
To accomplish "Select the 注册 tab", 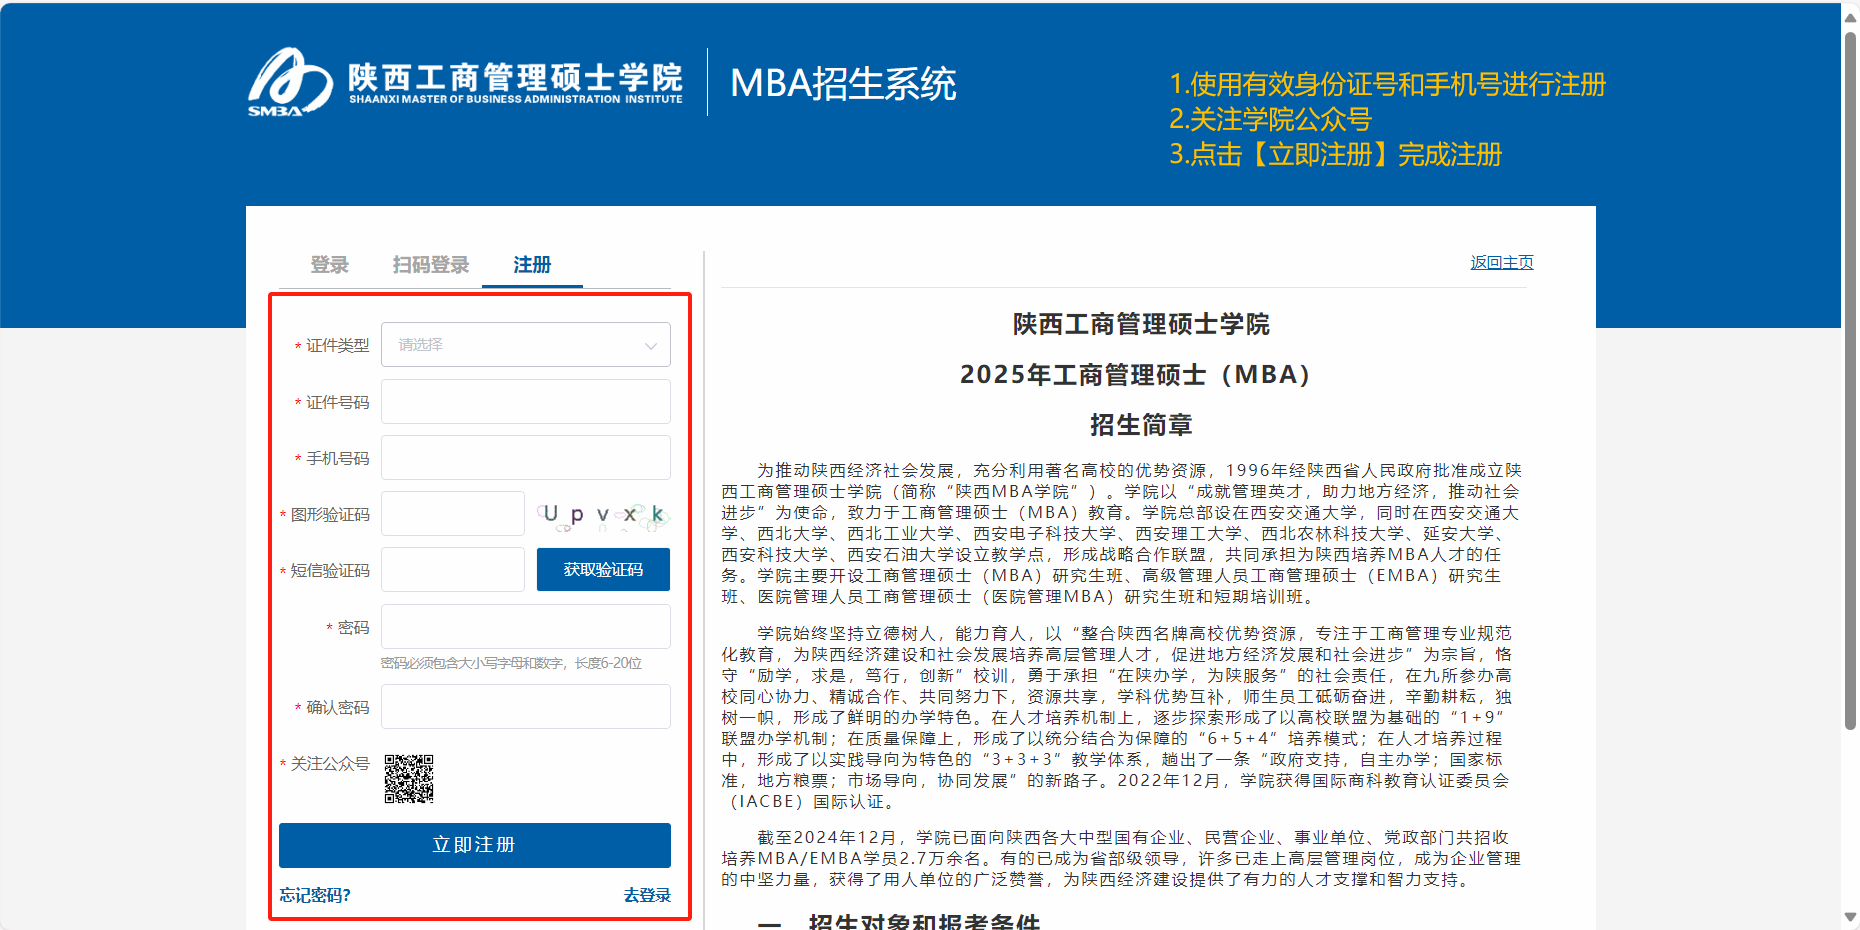I will click(x=532, y=265).
